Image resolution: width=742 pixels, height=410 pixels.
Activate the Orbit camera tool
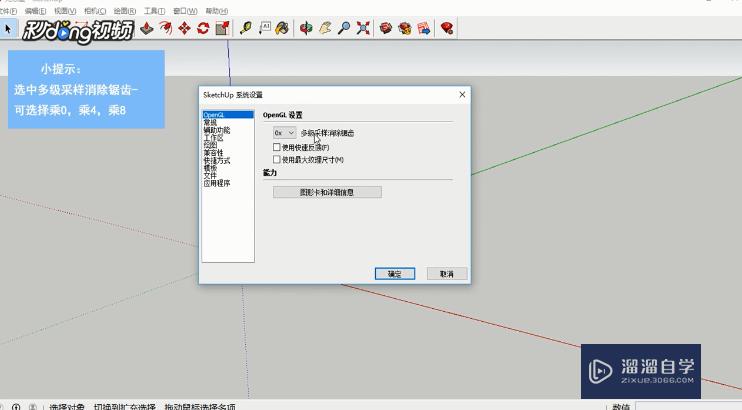[x=306, y=28]
